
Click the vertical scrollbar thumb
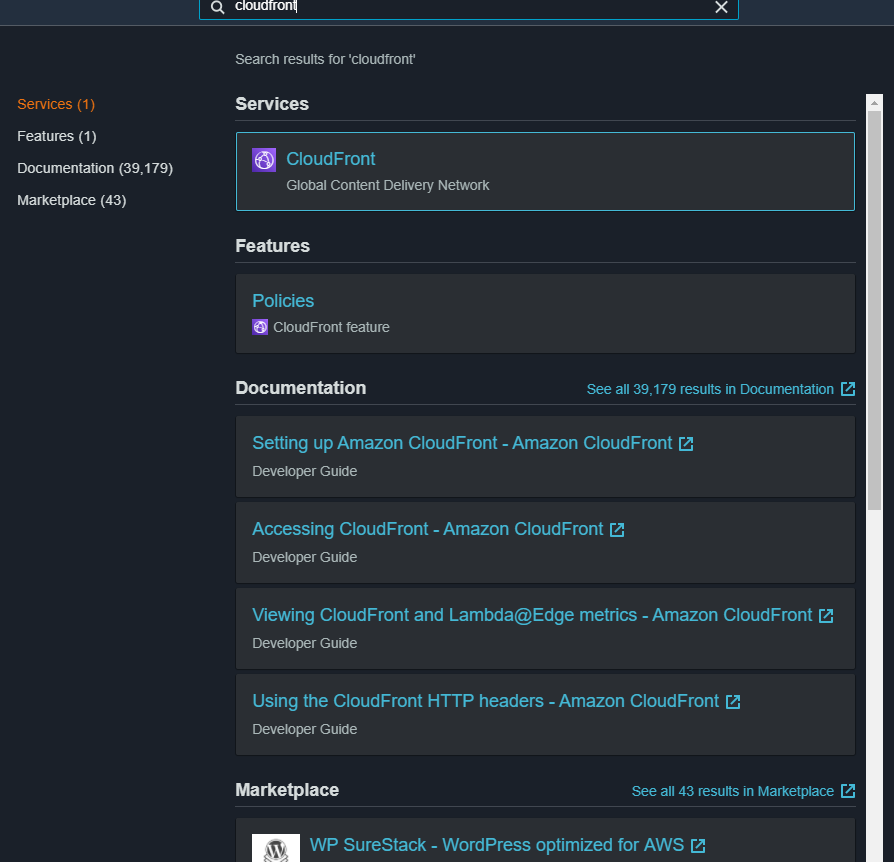[874, 311]
